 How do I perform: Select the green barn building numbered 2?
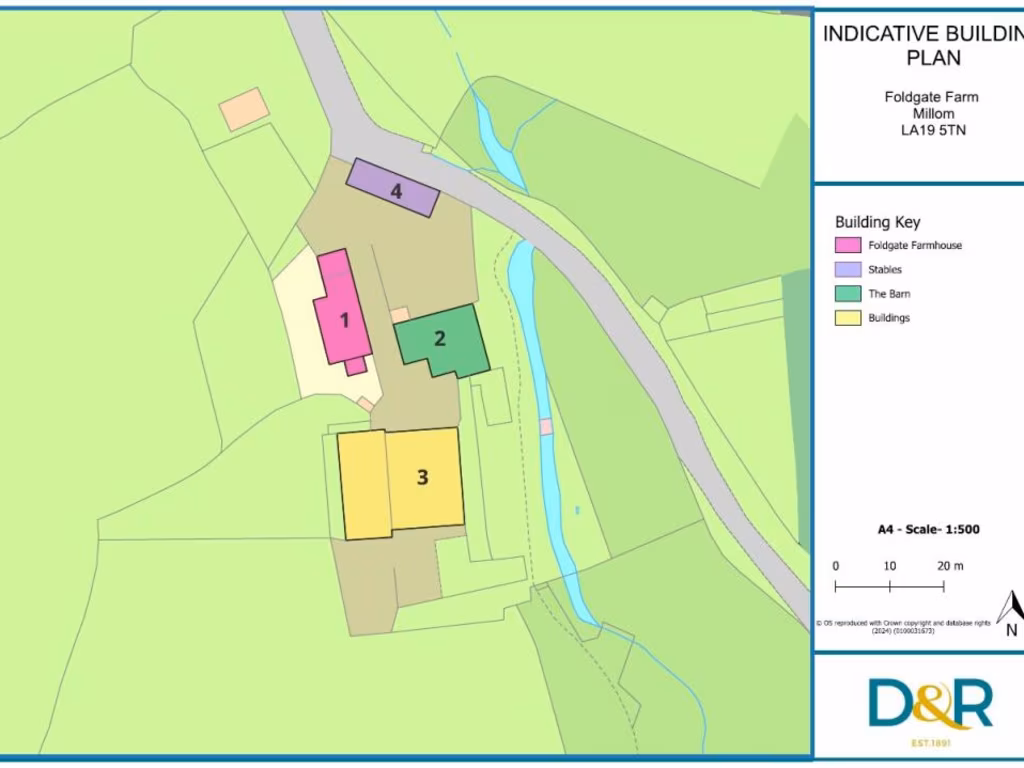coord(441,339)
